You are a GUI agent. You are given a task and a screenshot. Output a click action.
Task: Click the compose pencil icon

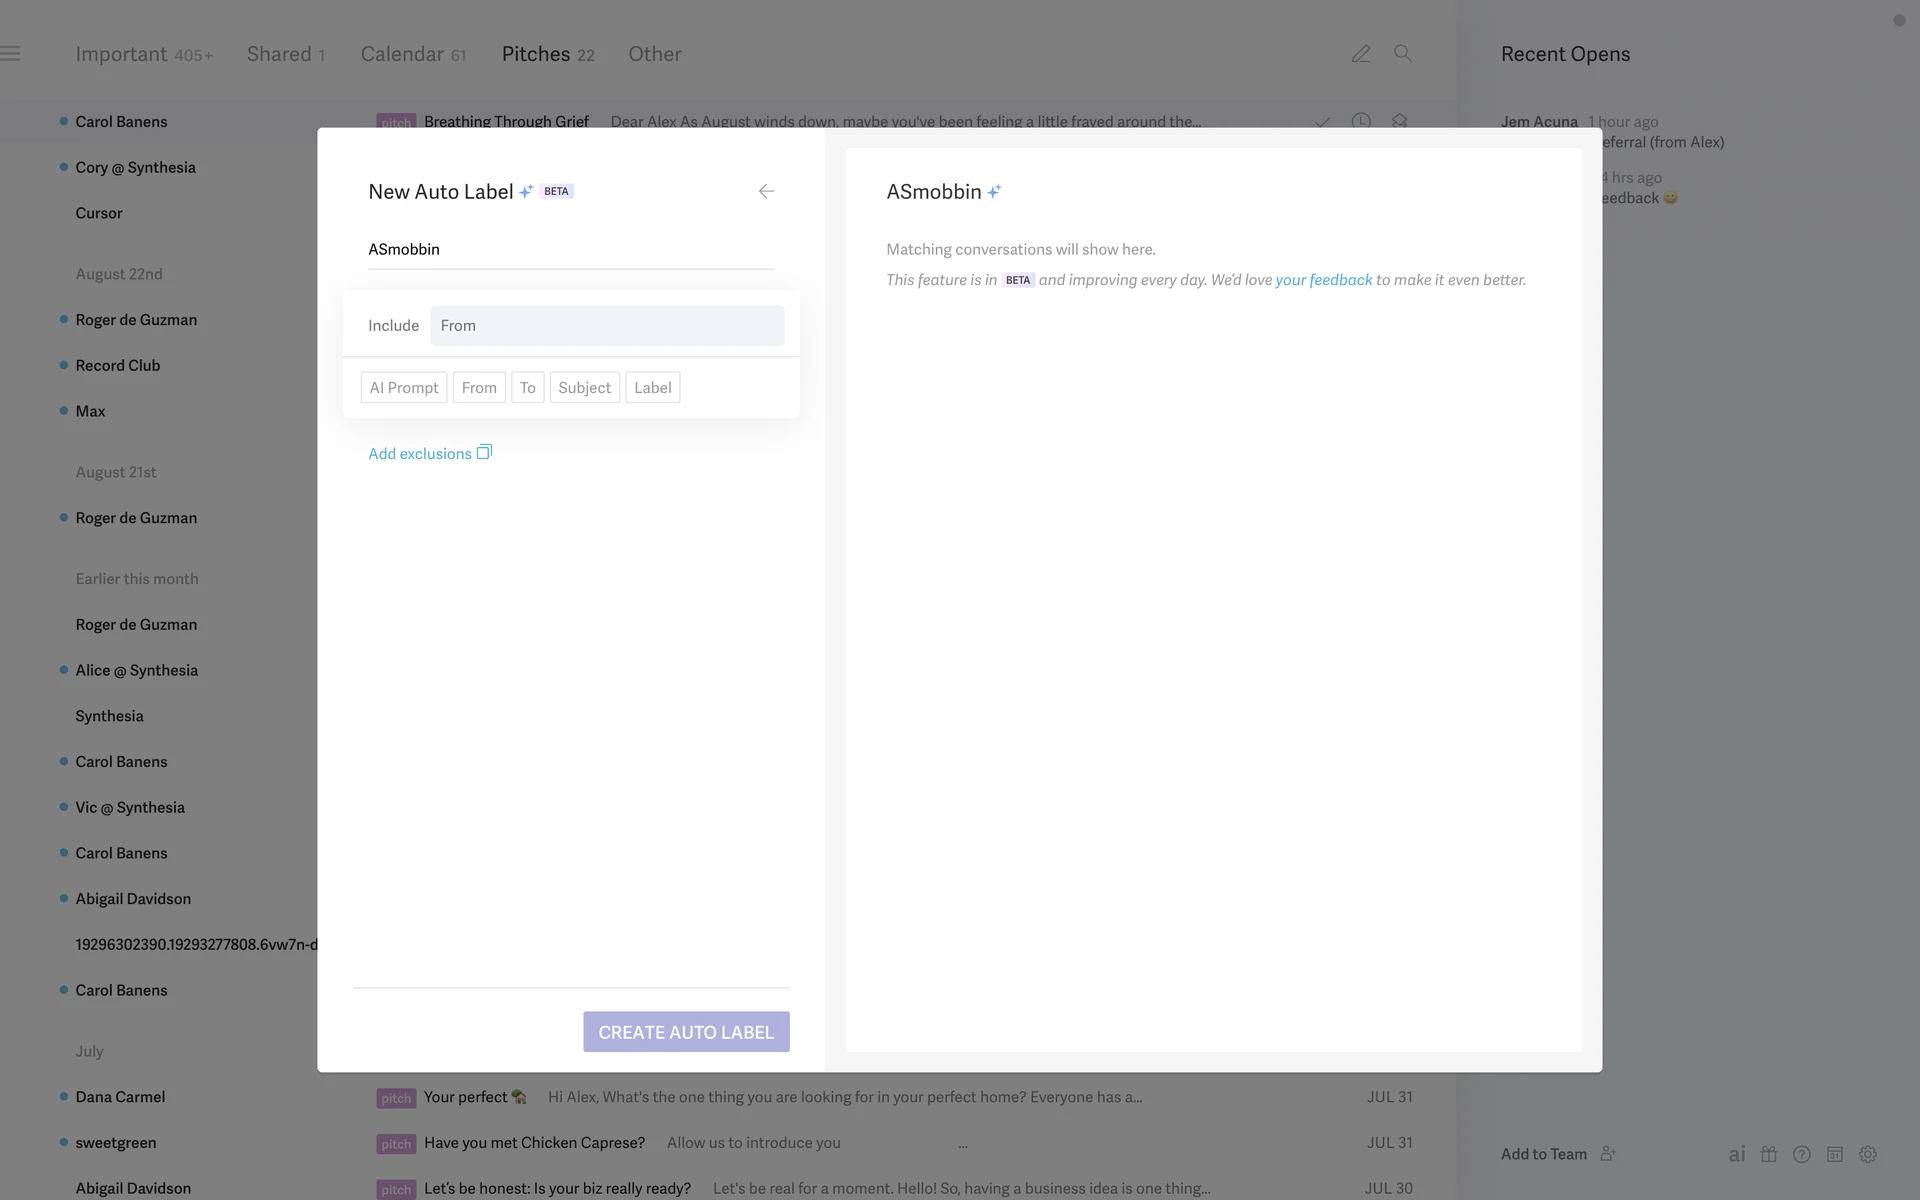(x=1361, y=54)
